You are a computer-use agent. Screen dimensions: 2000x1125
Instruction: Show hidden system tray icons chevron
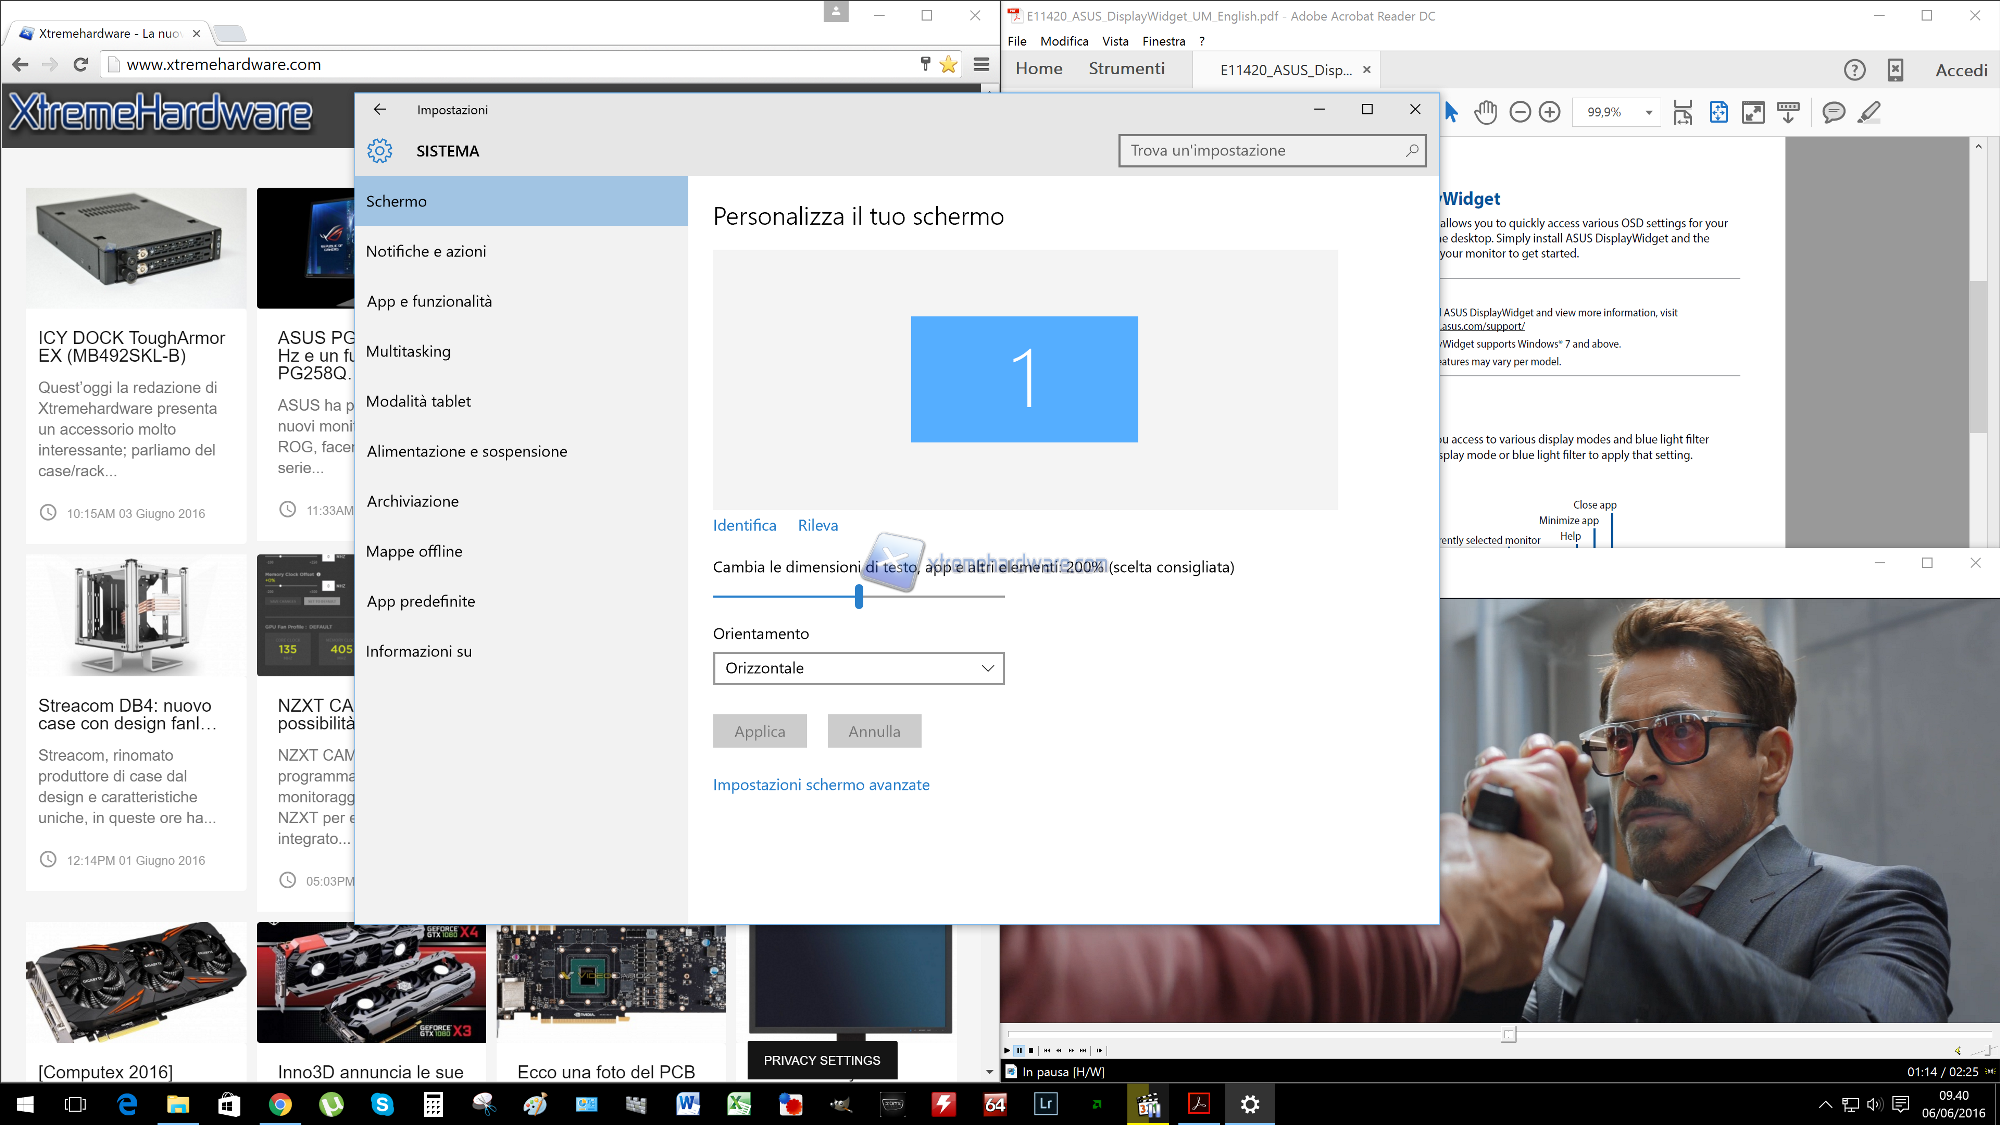(x=1825, y=1104)
